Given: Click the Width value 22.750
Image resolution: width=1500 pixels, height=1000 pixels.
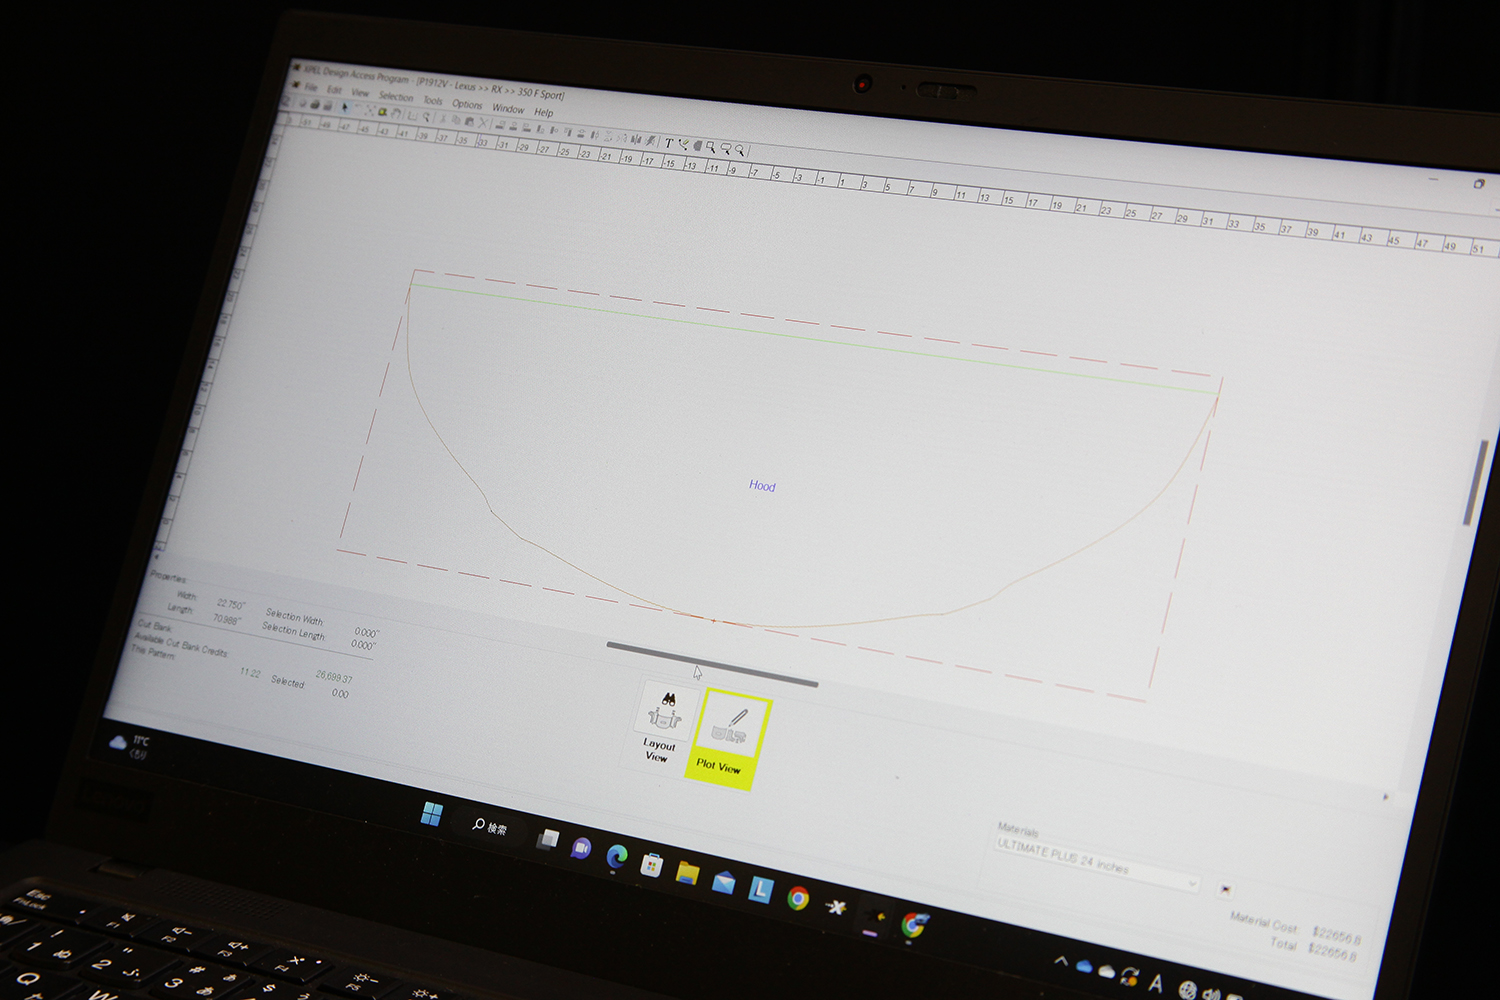Looking at the screenshot, I should 231,604.
